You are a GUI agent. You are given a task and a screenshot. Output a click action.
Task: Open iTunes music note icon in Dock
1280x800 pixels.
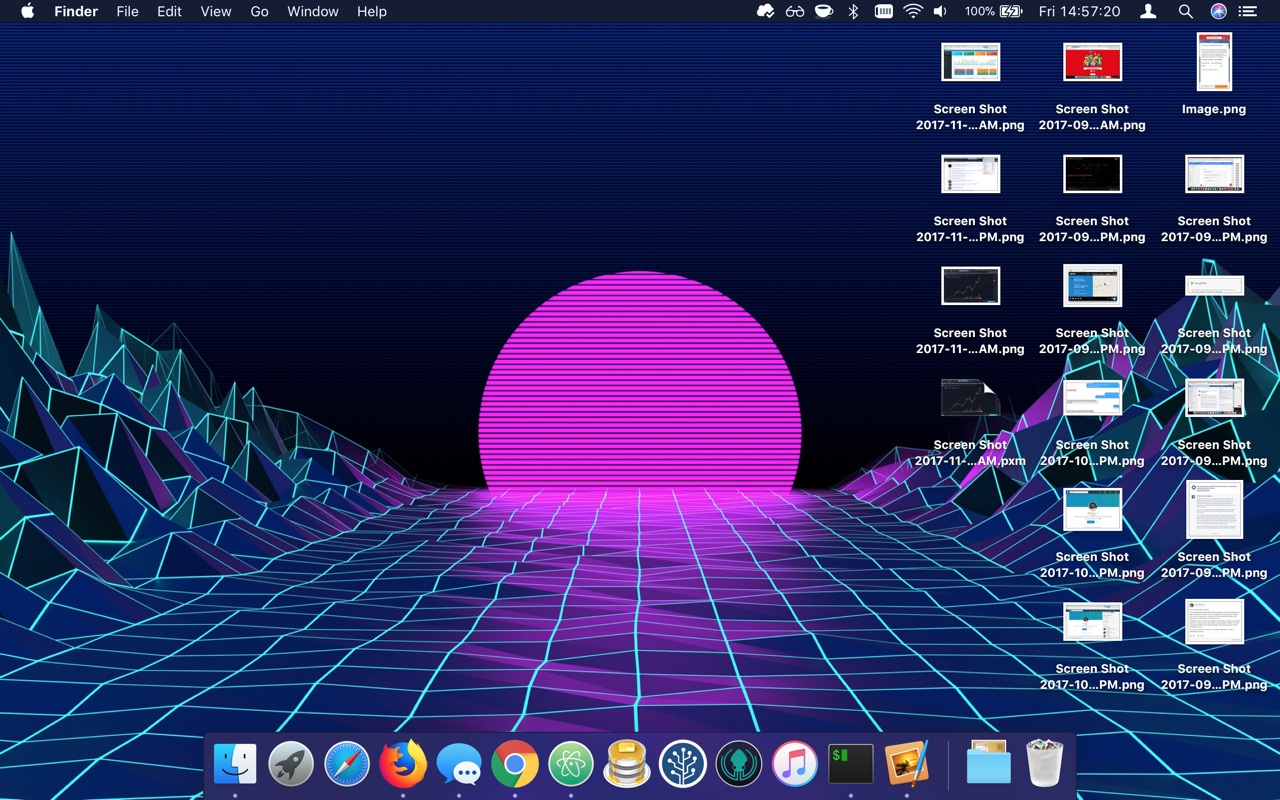[x=795, y=765]
